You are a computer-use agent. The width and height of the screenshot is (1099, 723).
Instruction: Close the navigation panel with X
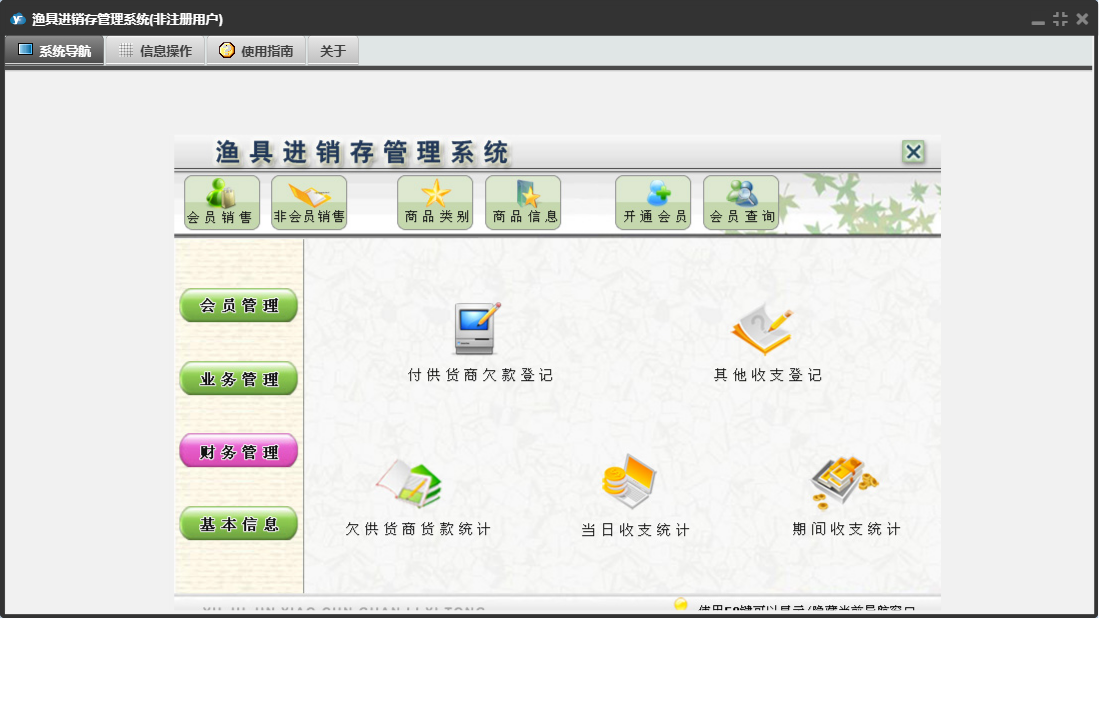coord(913,152)
